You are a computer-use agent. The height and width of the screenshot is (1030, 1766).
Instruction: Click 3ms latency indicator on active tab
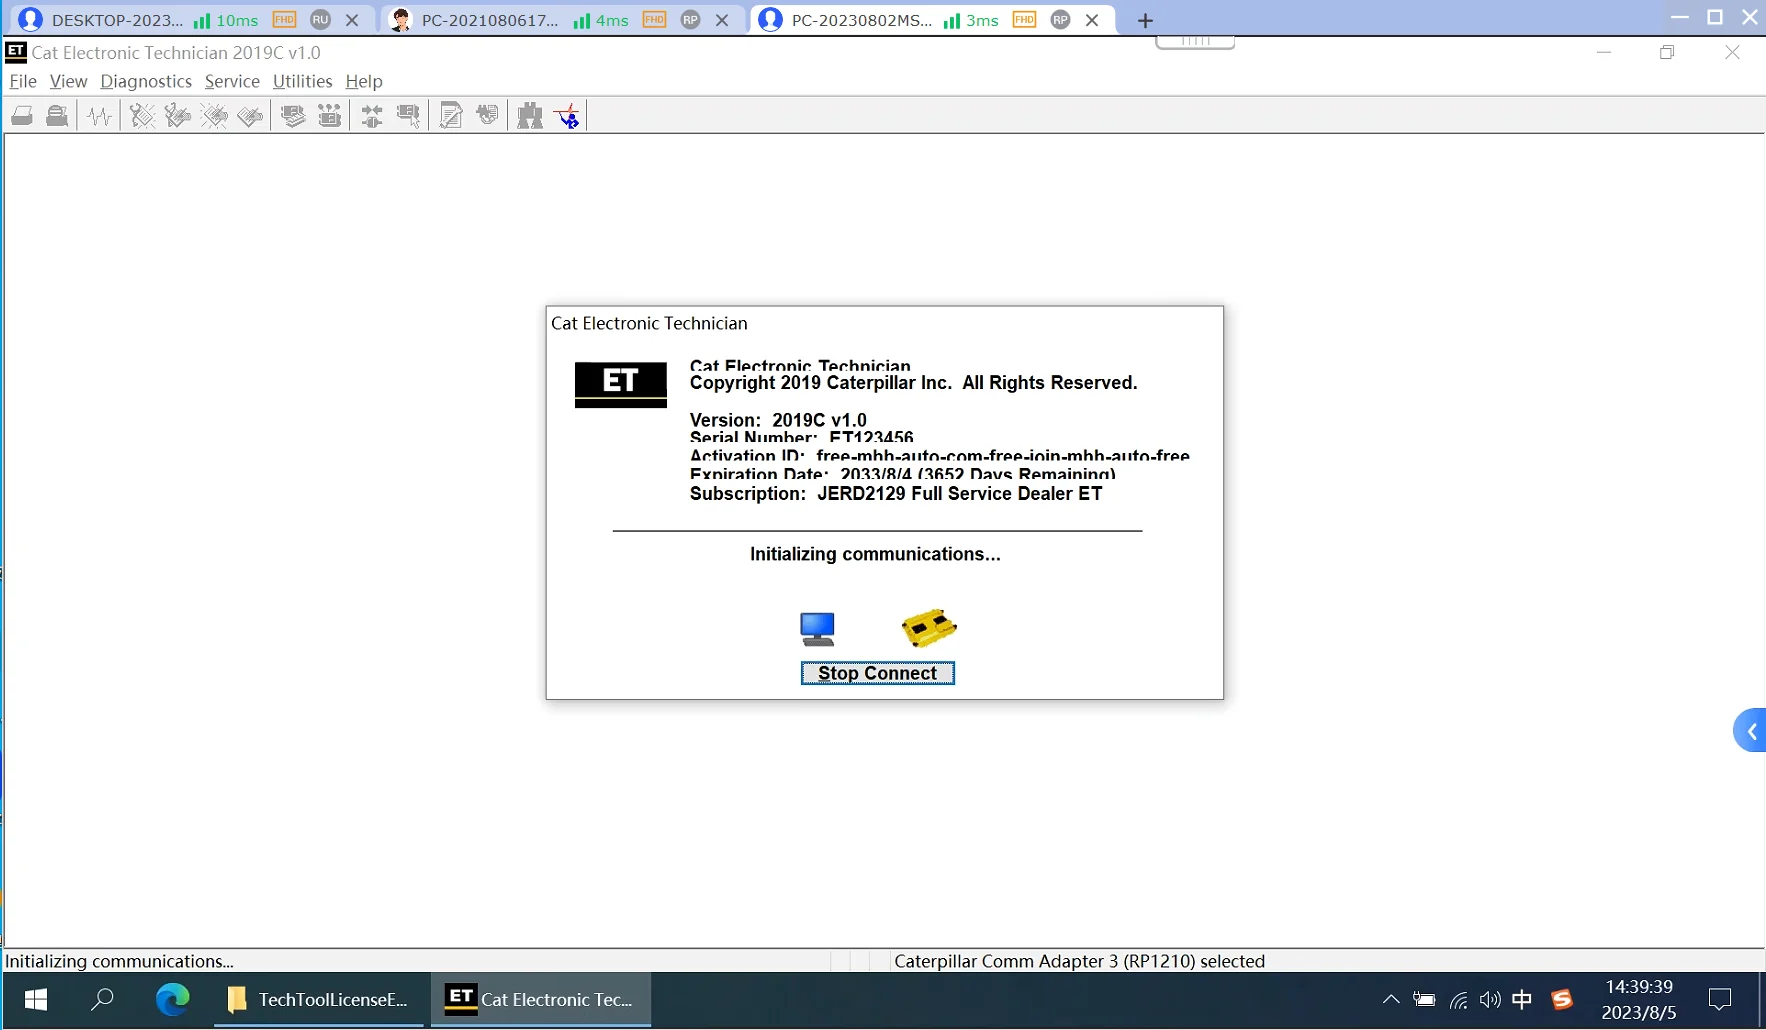[x=970, y=20]
